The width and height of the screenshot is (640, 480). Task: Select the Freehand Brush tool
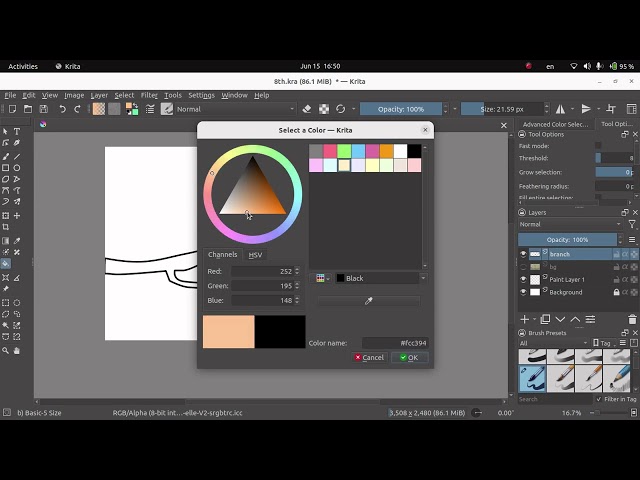tap(5, 156)
